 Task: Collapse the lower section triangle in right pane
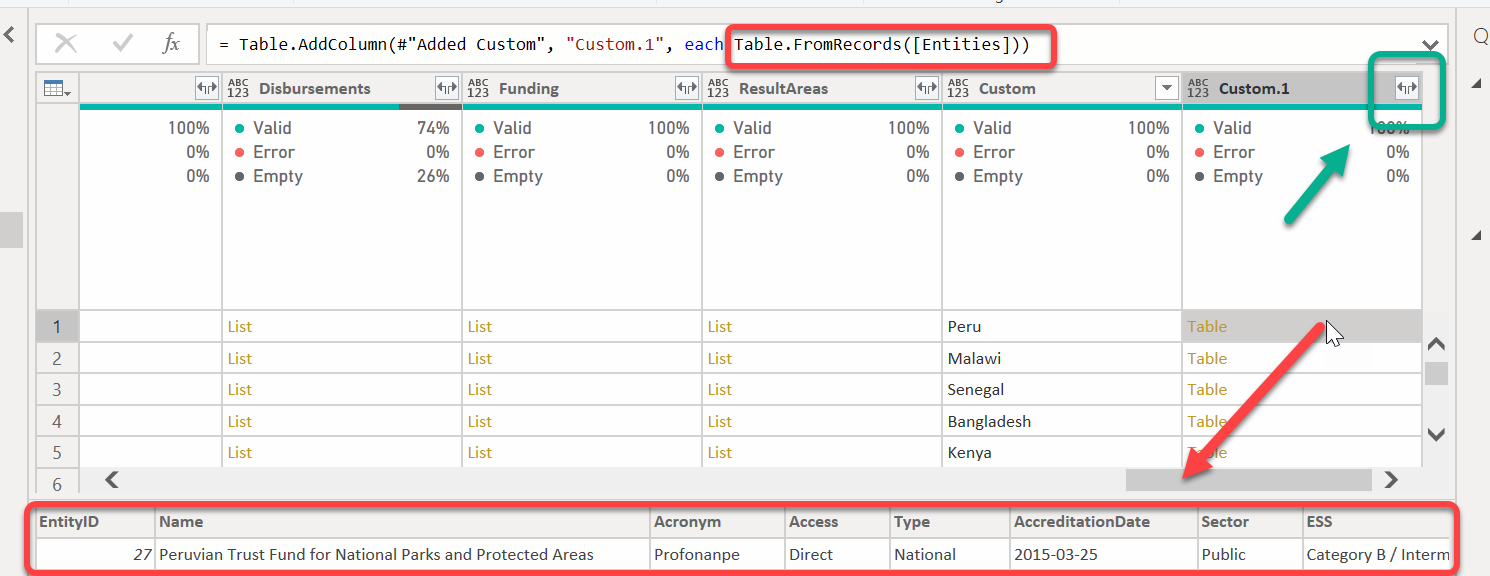tap(1477, 235)
